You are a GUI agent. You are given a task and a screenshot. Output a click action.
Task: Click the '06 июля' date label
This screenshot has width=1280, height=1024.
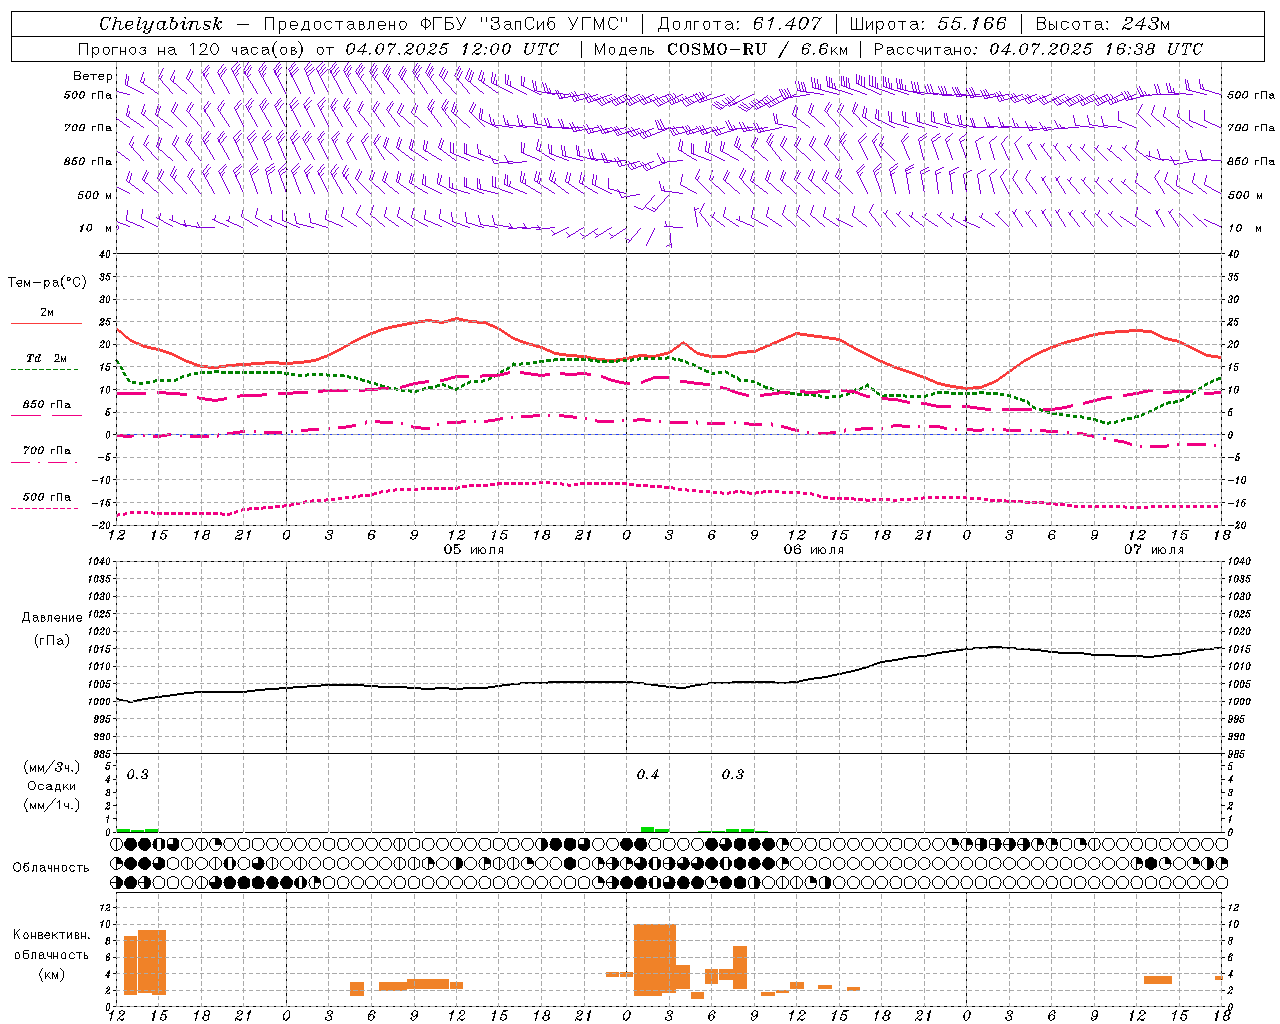813,550
